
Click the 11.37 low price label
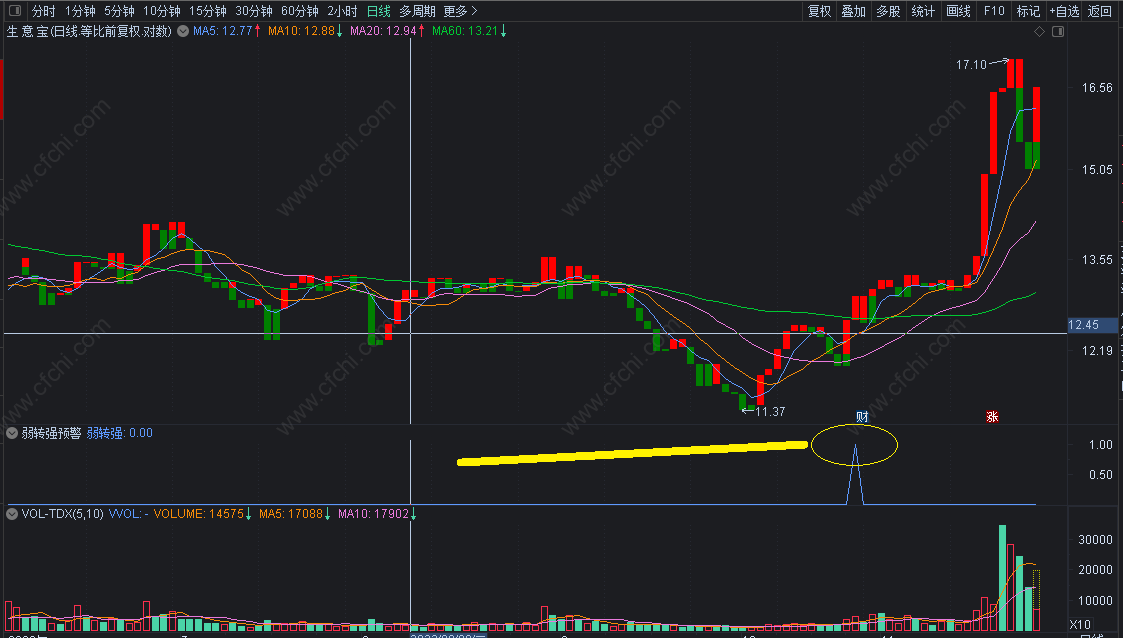(771, 412)
